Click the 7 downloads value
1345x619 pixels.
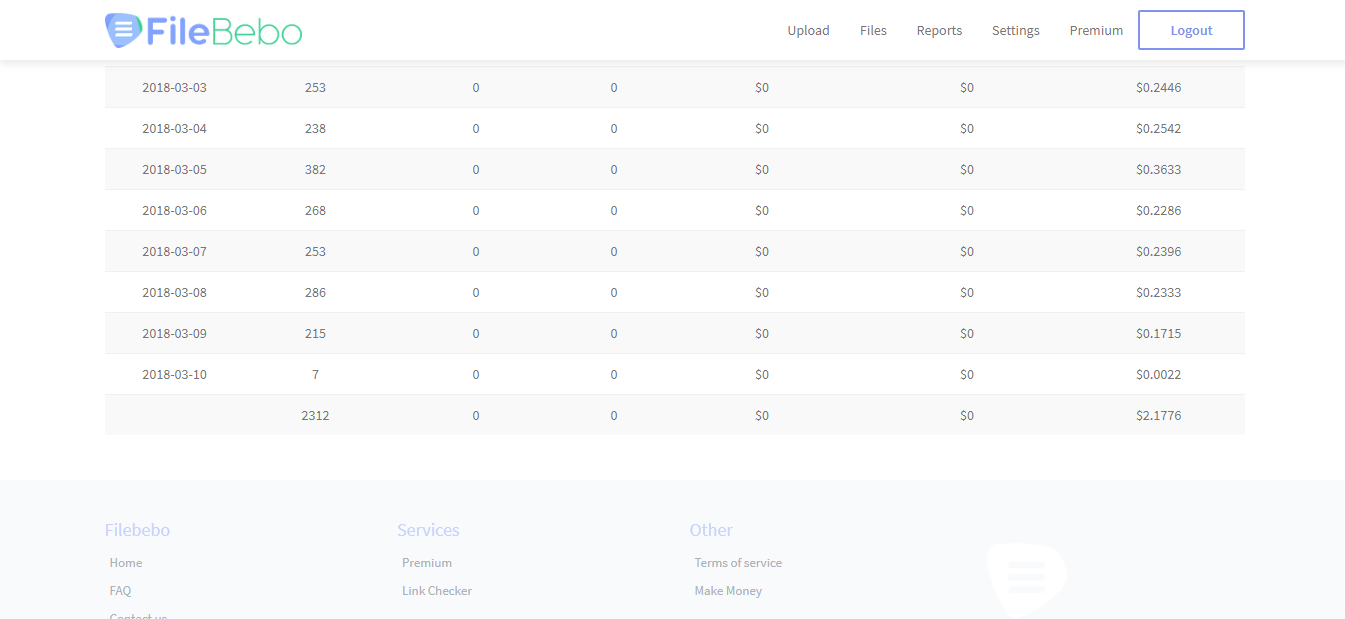(x=315, y=374)
